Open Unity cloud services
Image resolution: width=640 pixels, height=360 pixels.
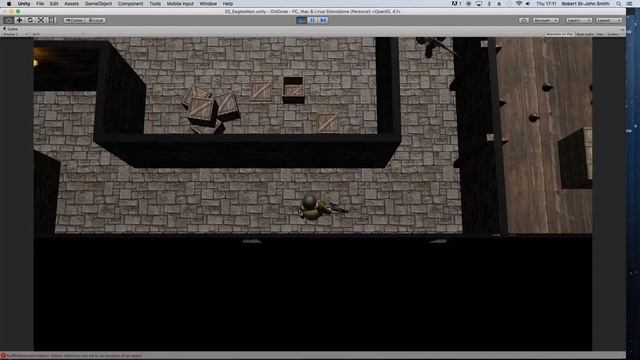(x=524, y=20)
